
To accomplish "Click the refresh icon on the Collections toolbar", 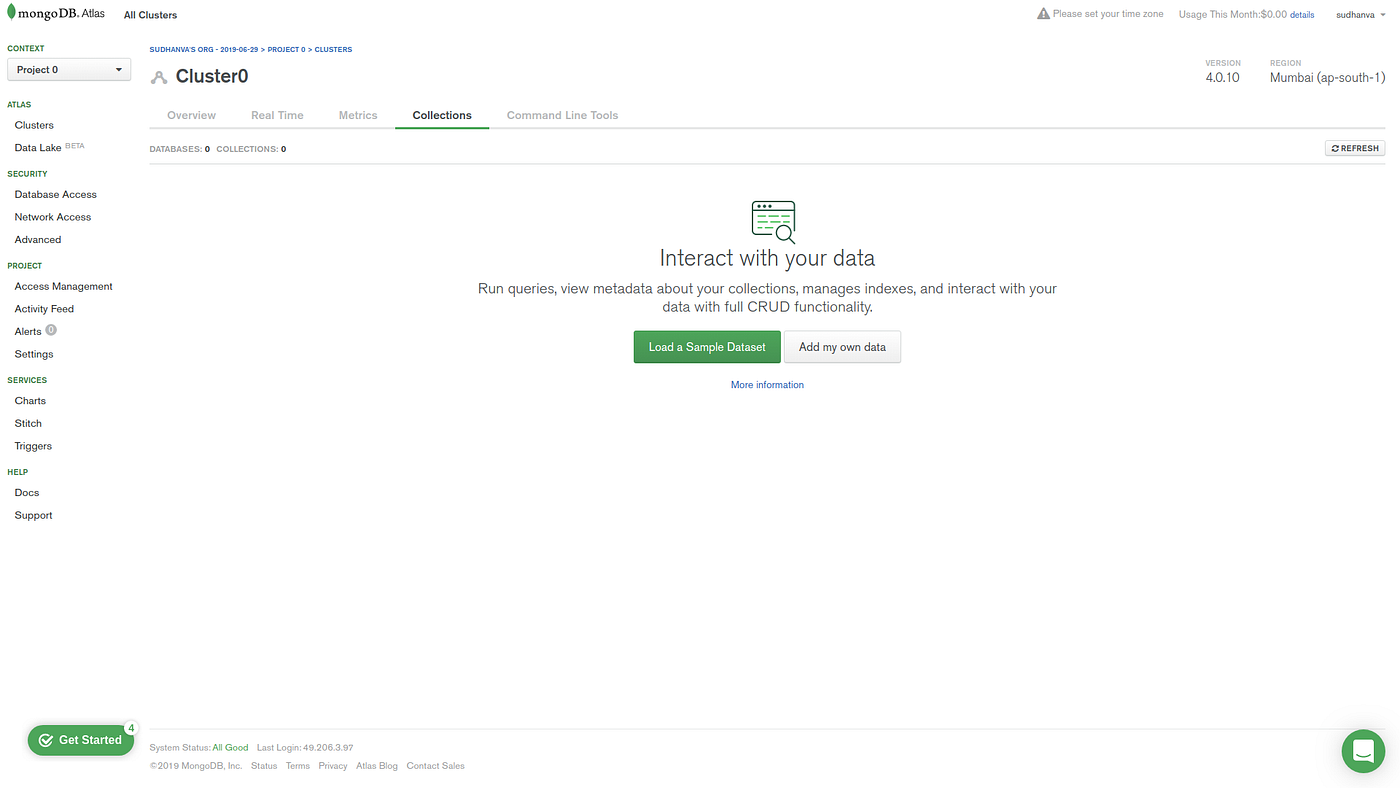I will pos(1336,147).
